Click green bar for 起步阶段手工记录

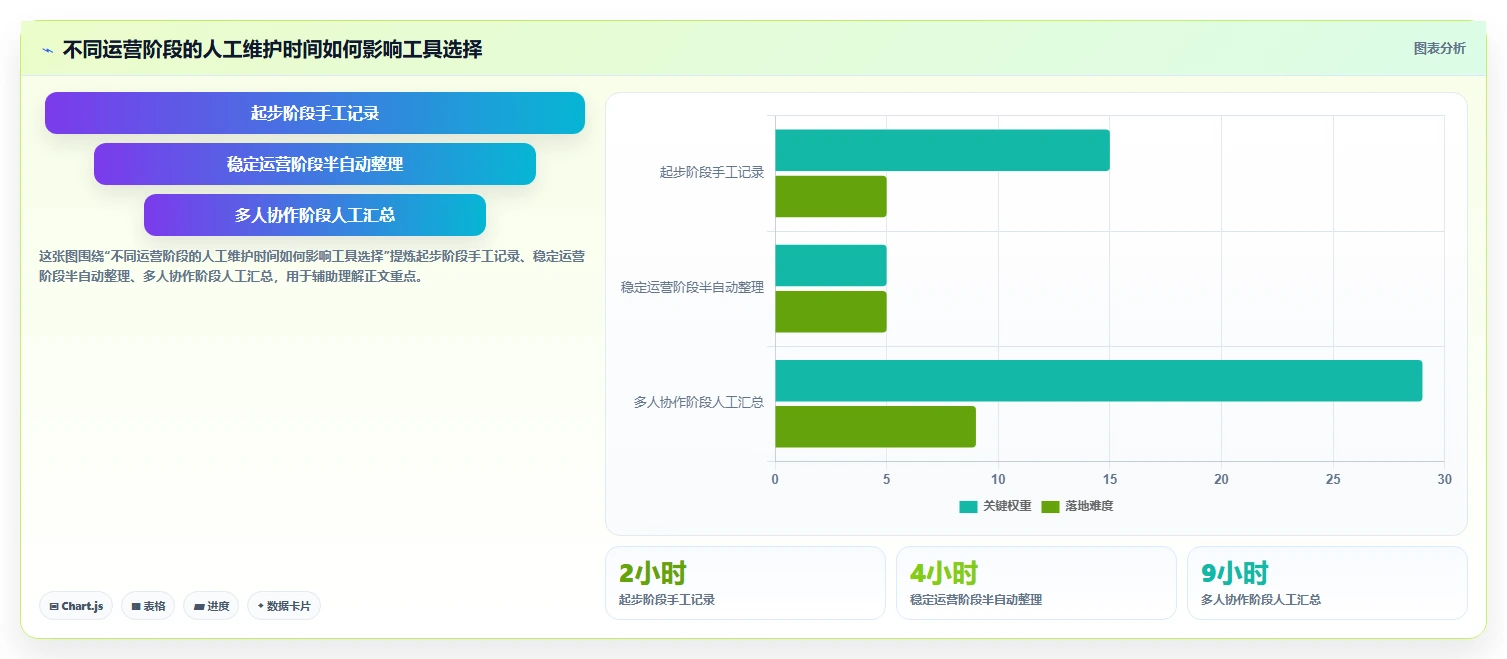pos(831,196)
